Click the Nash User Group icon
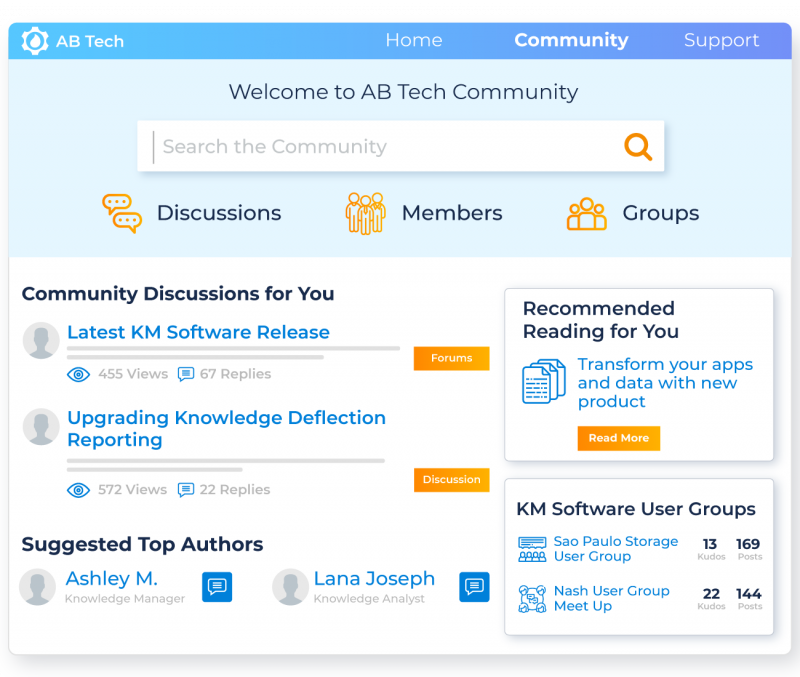800x677 pixels. point(532,599)
